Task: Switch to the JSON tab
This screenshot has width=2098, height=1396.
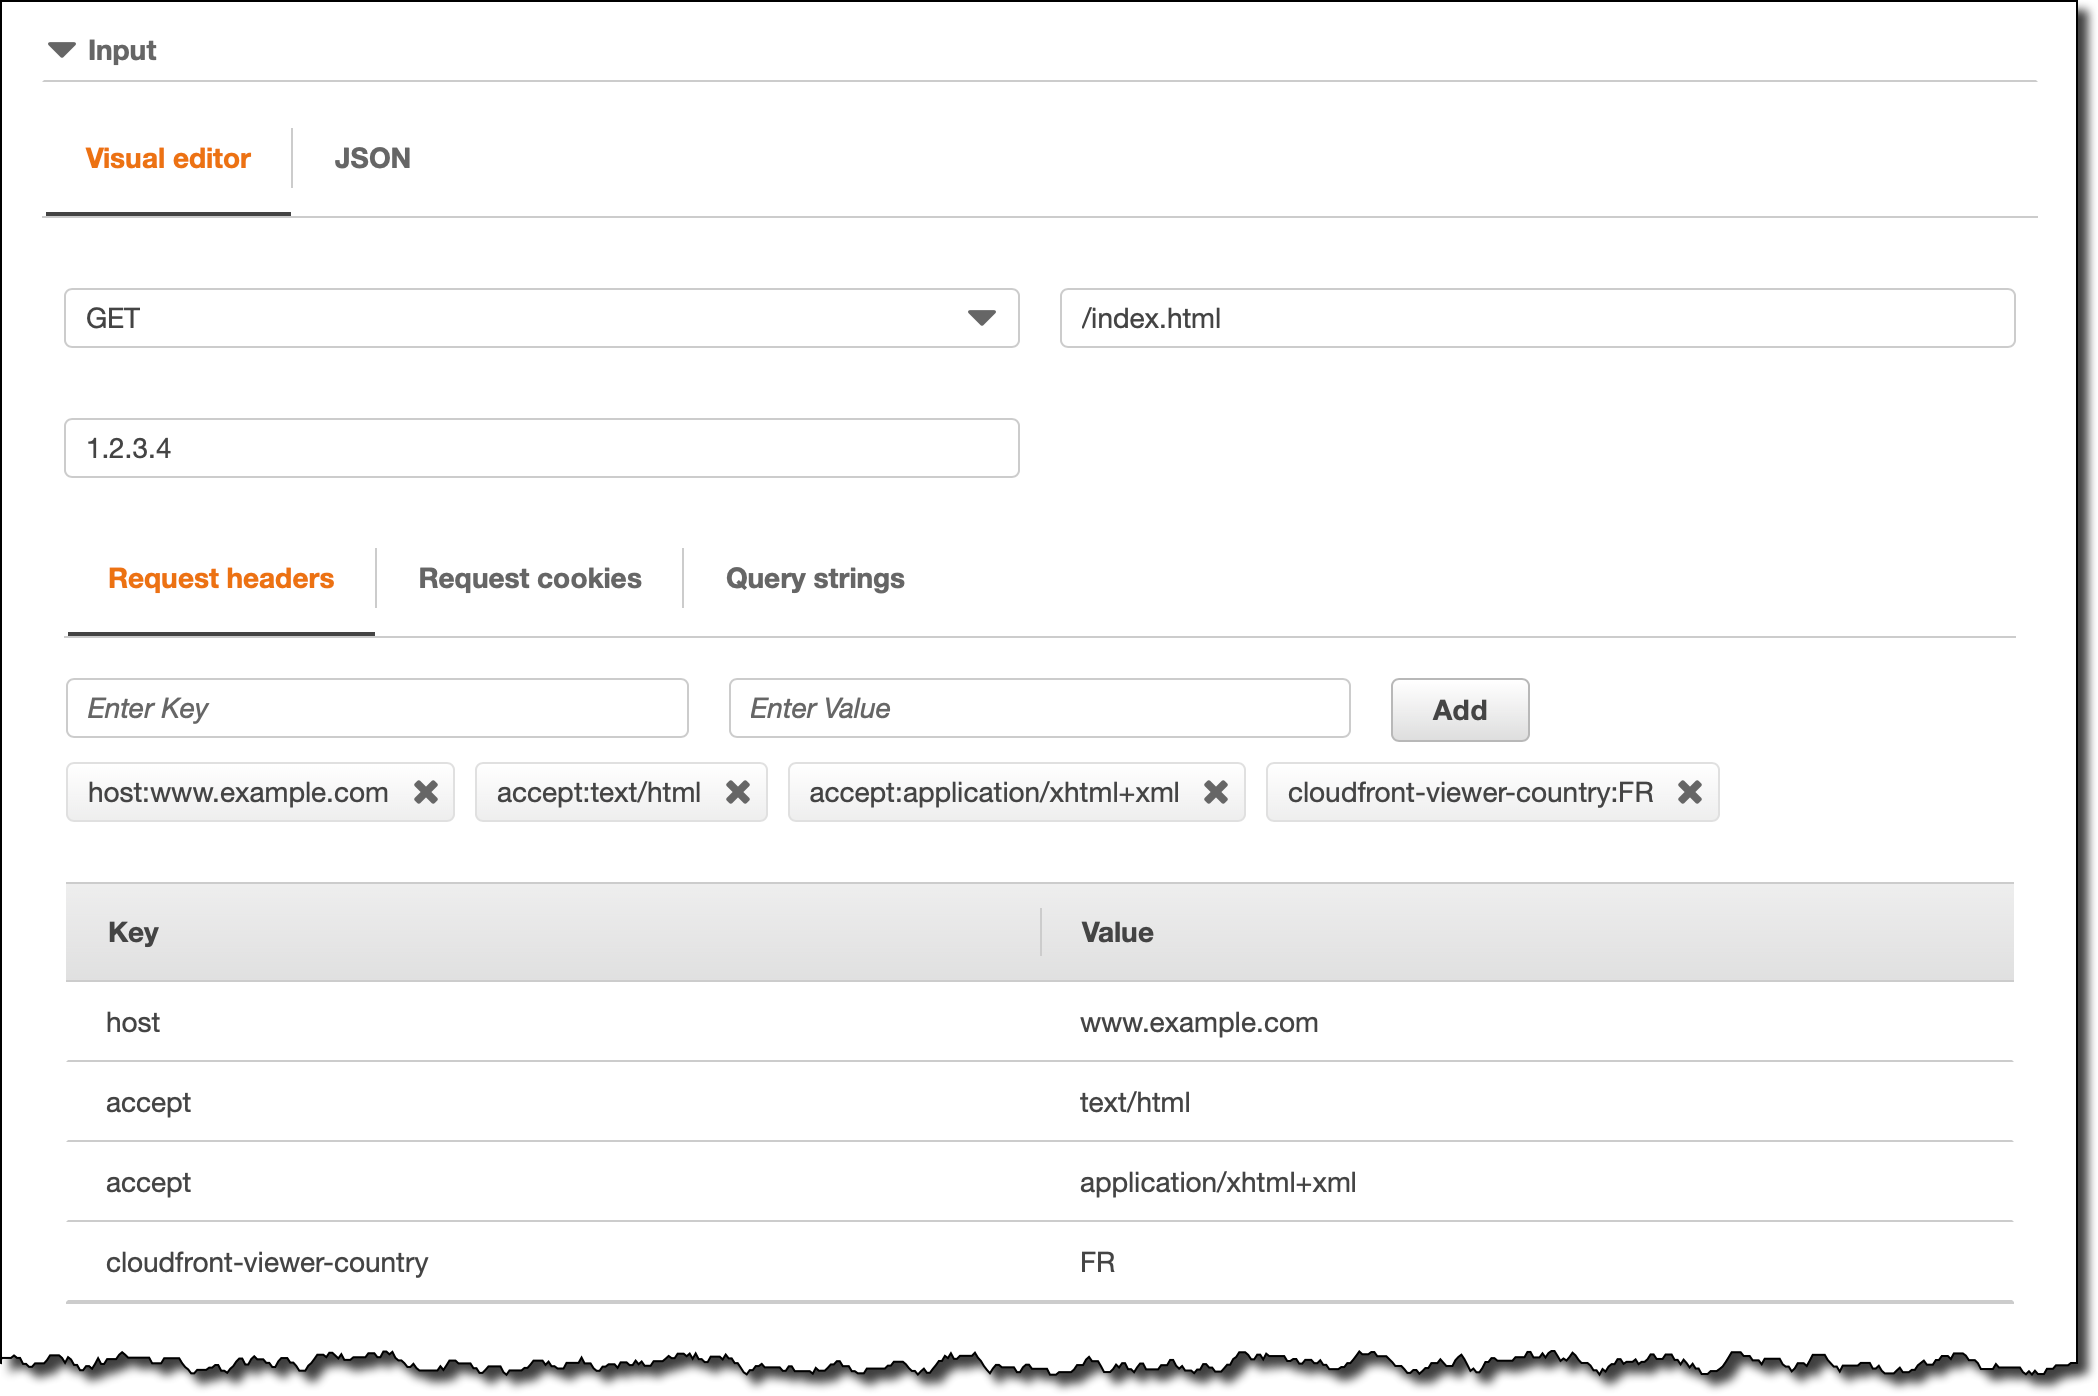Action: [372, 158]
